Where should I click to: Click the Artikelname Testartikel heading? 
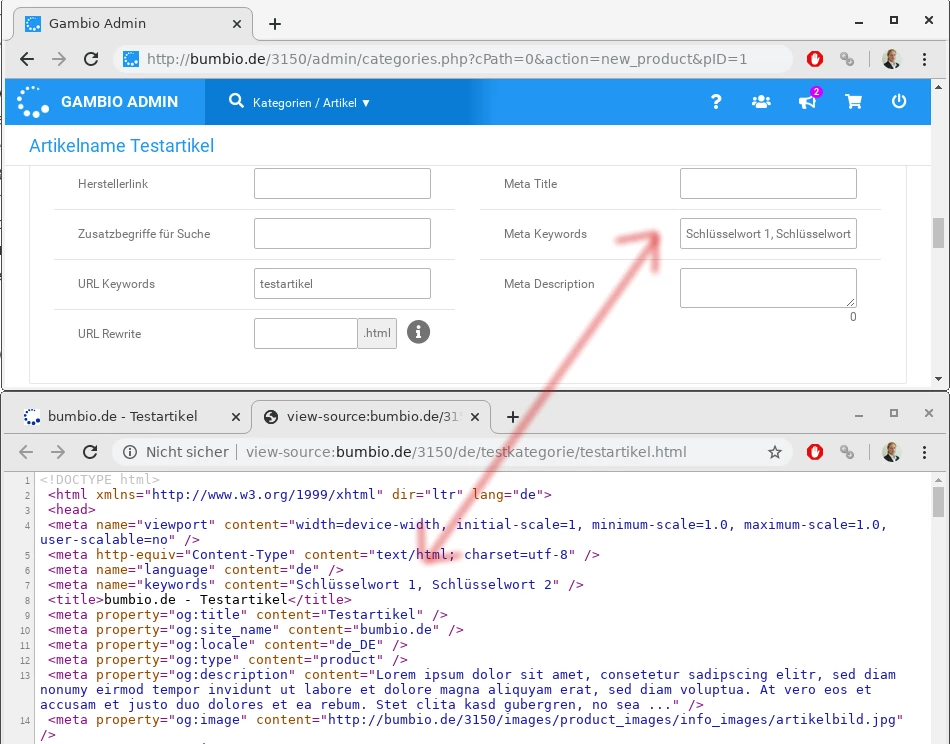coord(121,145)
